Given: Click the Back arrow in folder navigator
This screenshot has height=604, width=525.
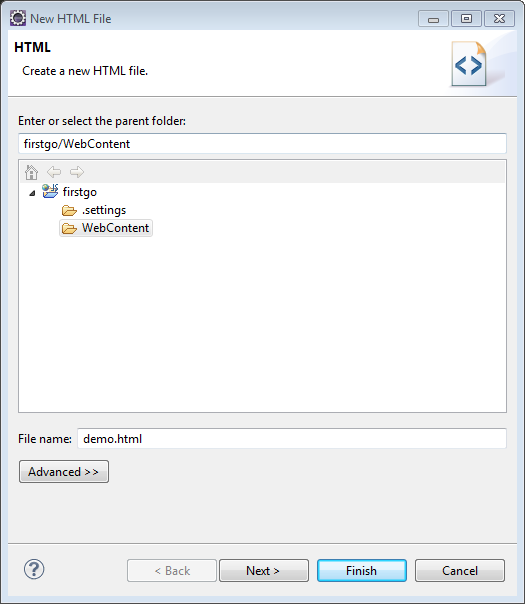Looking at the screenshot, I should pos(54,172).
